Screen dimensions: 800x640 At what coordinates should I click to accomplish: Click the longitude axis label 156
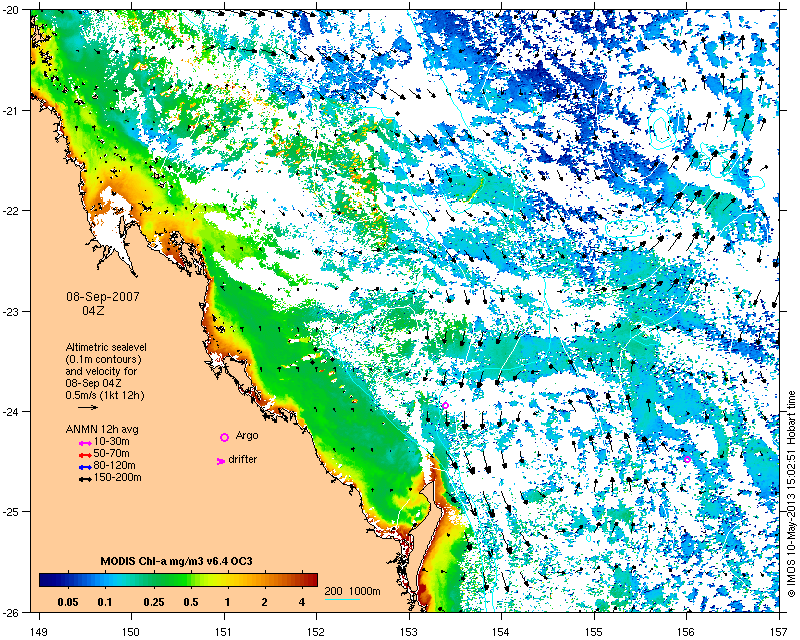coord(687,631)
